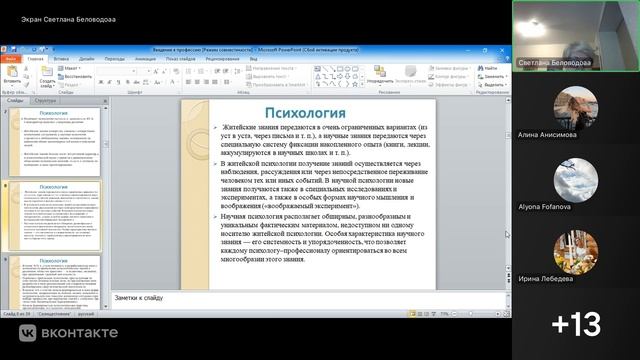640x360 pixels.
Task: Open the numbered list dropdown
Action: click(202, 71)
